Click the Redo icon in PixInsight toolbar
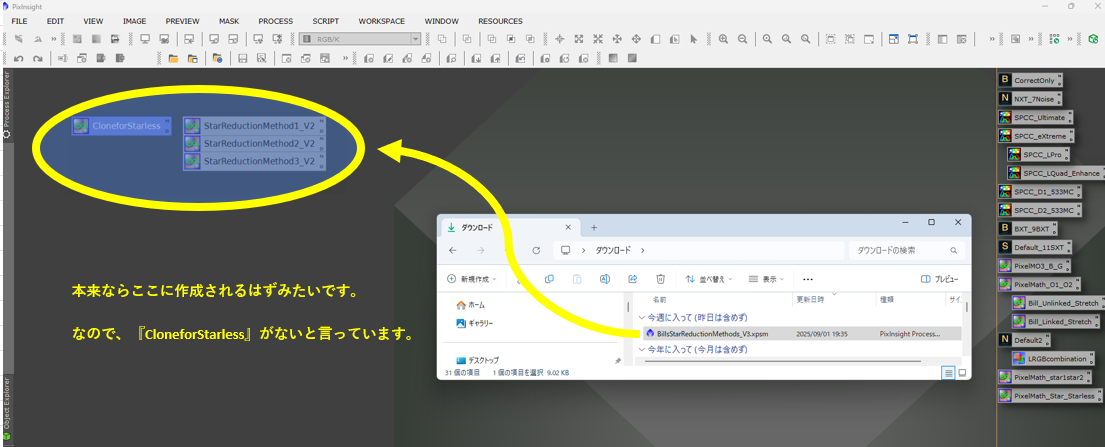The width and height of the screenshot is (1105, 447). click(x=37, y=58)
